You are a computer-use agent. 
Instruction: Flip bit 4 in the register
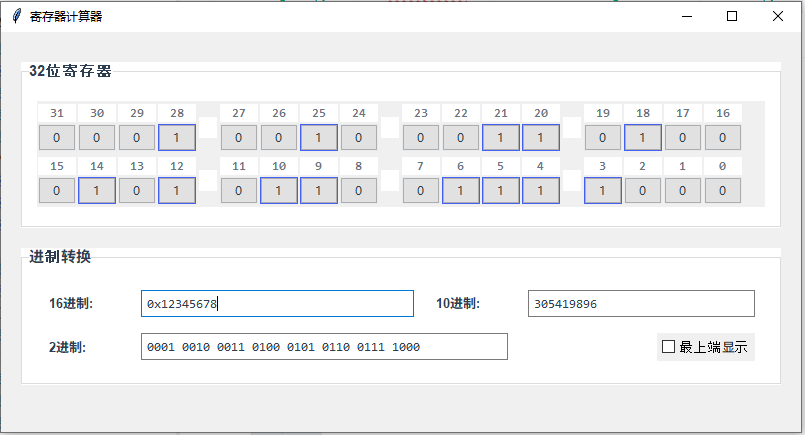click(x=541, y=190)
